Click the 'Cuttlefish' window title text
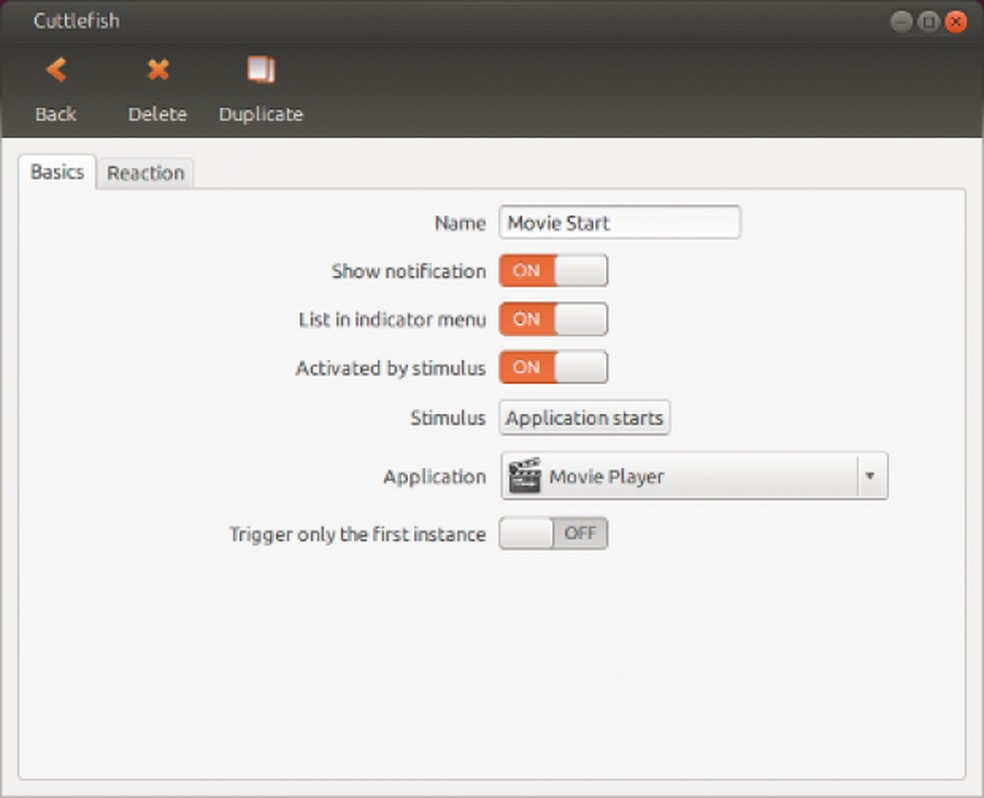 [x=77, y=21]
